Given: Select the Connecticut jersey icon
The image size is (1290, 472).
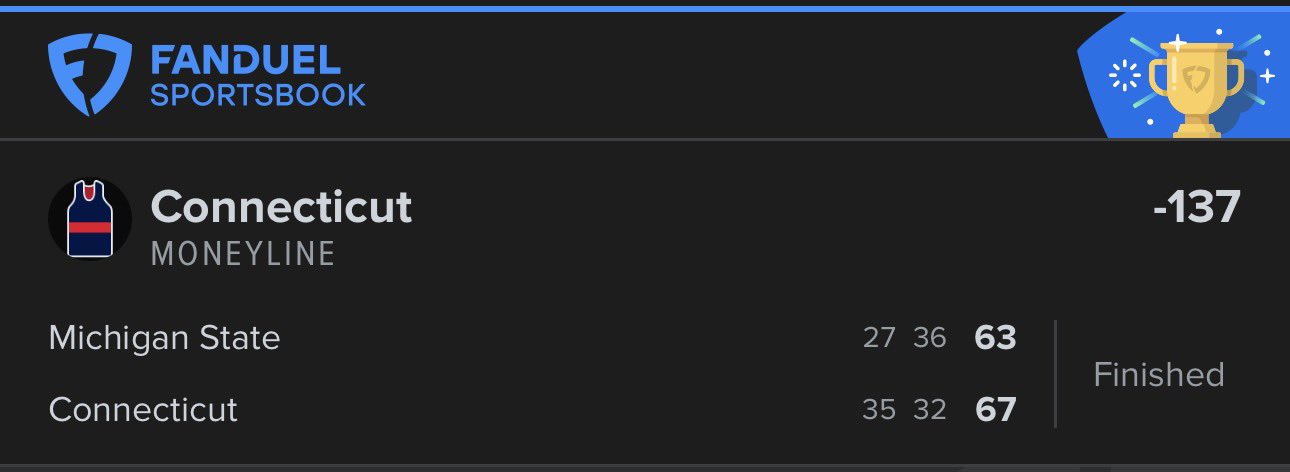Looking at the screenshot, I should (90, 219).
